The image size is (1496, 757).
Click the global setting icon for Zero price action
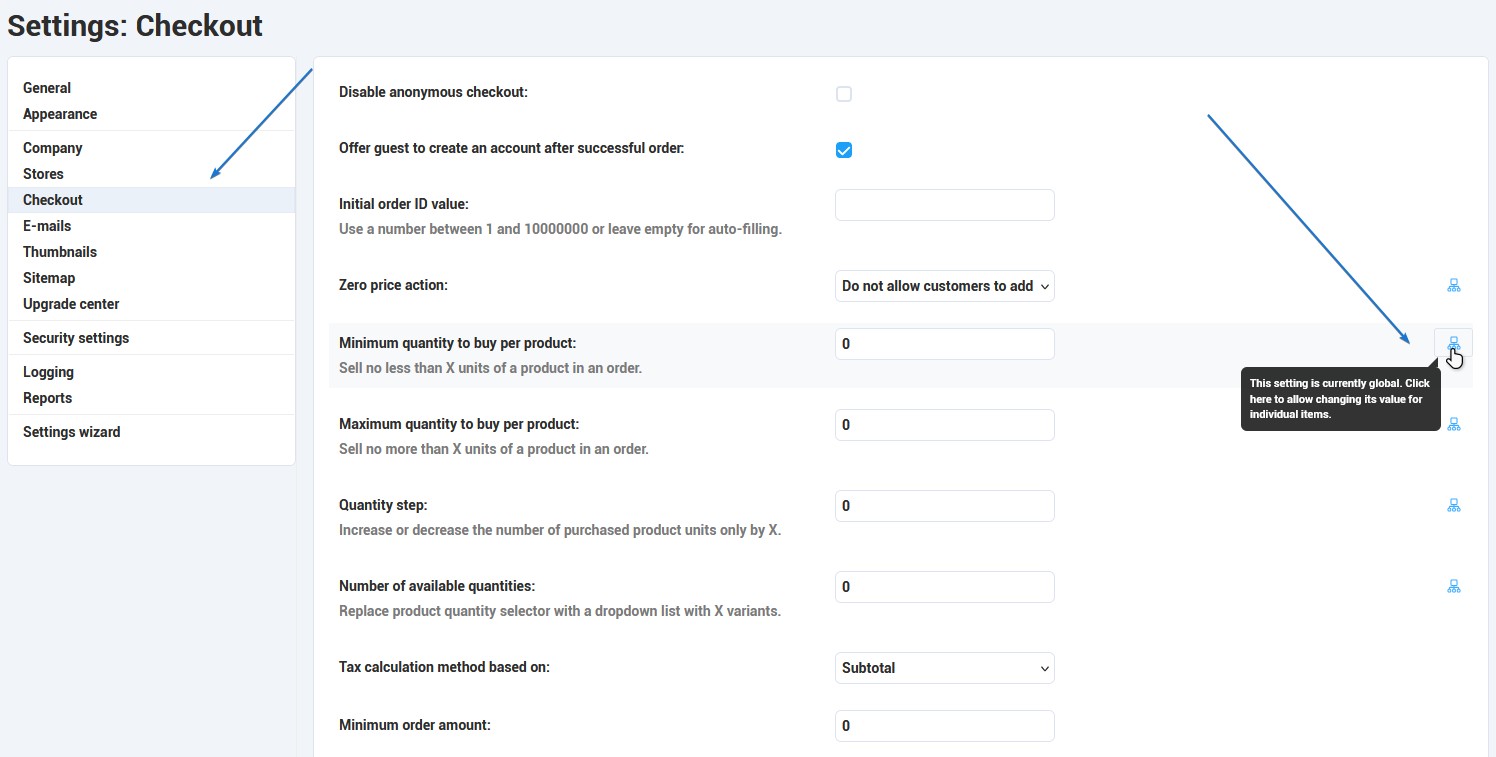pos(1454,286)
